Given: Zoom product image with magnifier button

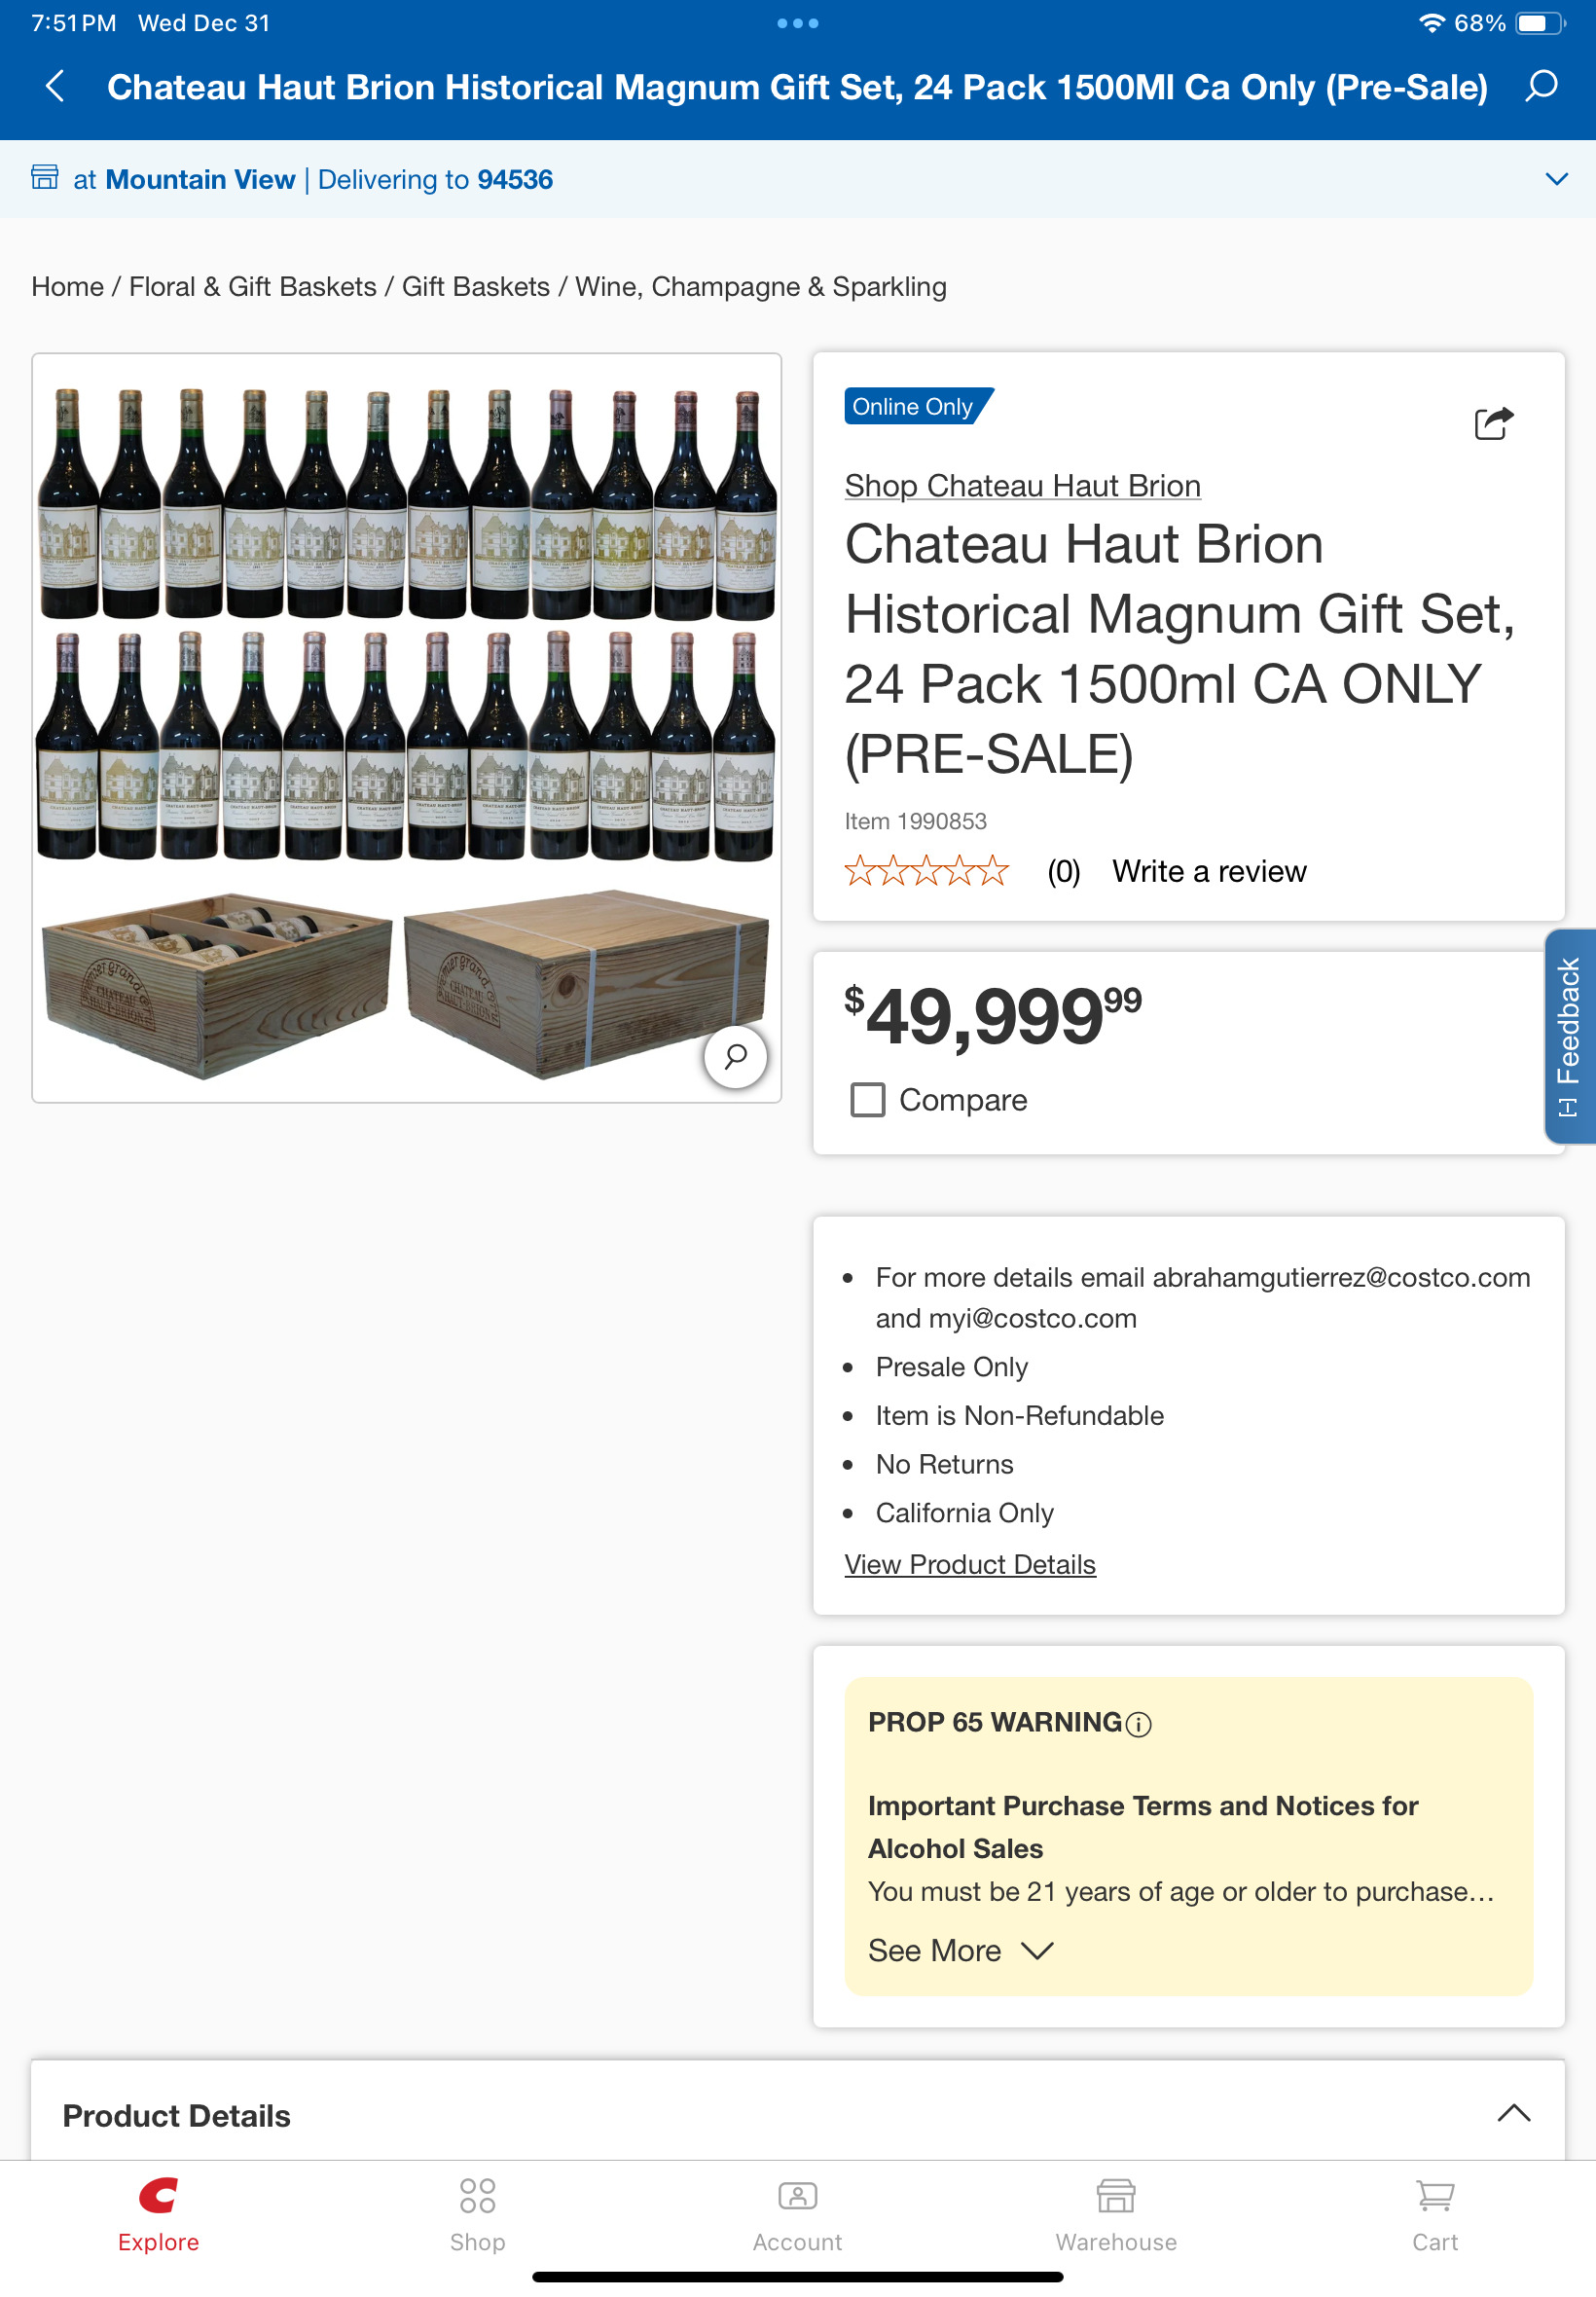Looking at the screenshot, I should 735,1056.
